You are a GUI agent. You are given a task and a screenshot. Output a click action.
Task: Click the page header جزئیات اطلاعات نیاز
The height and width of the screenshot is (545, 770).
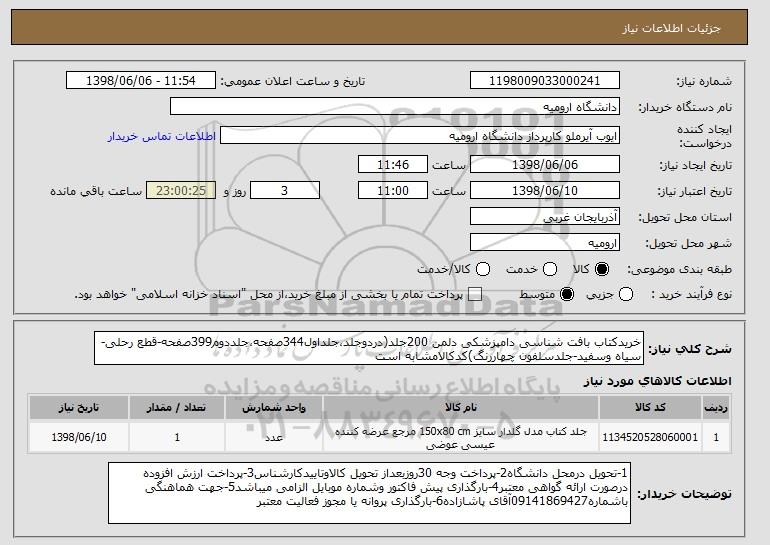pos(671,28)
